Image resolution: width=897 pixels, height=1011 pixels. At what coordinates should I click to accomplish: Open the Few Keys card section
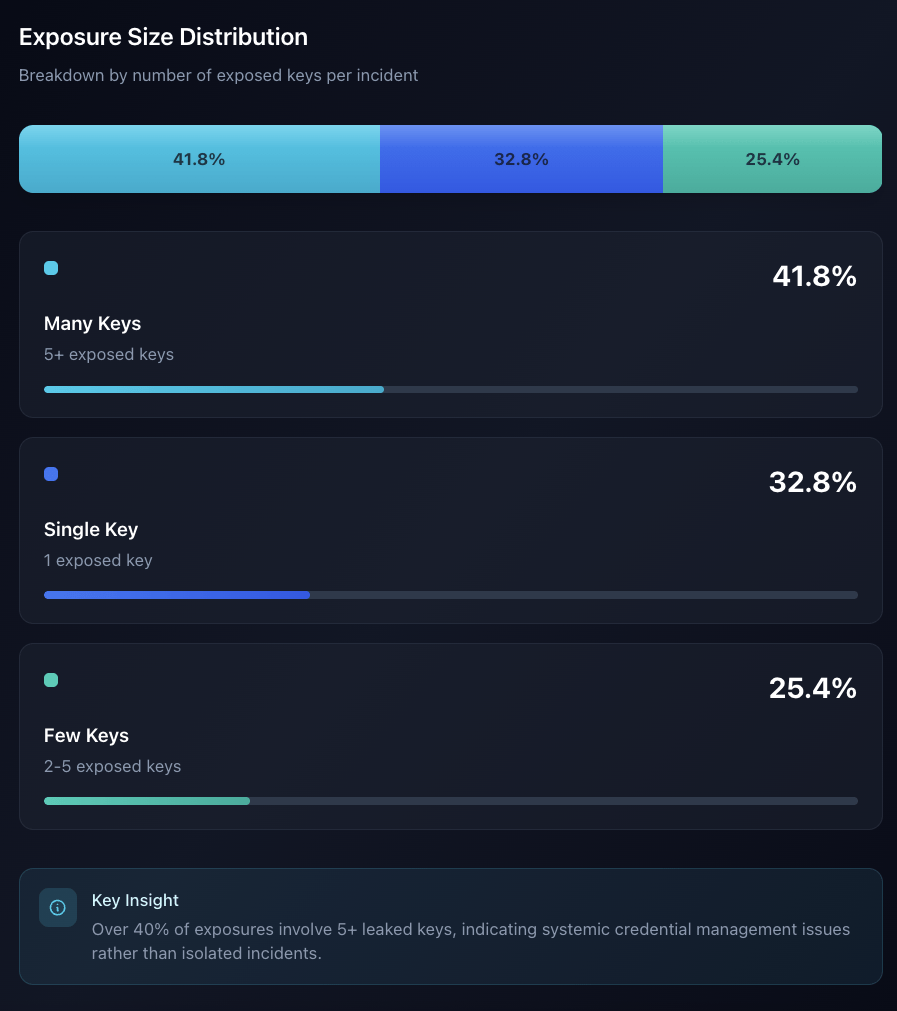click(x=450, y=735)
